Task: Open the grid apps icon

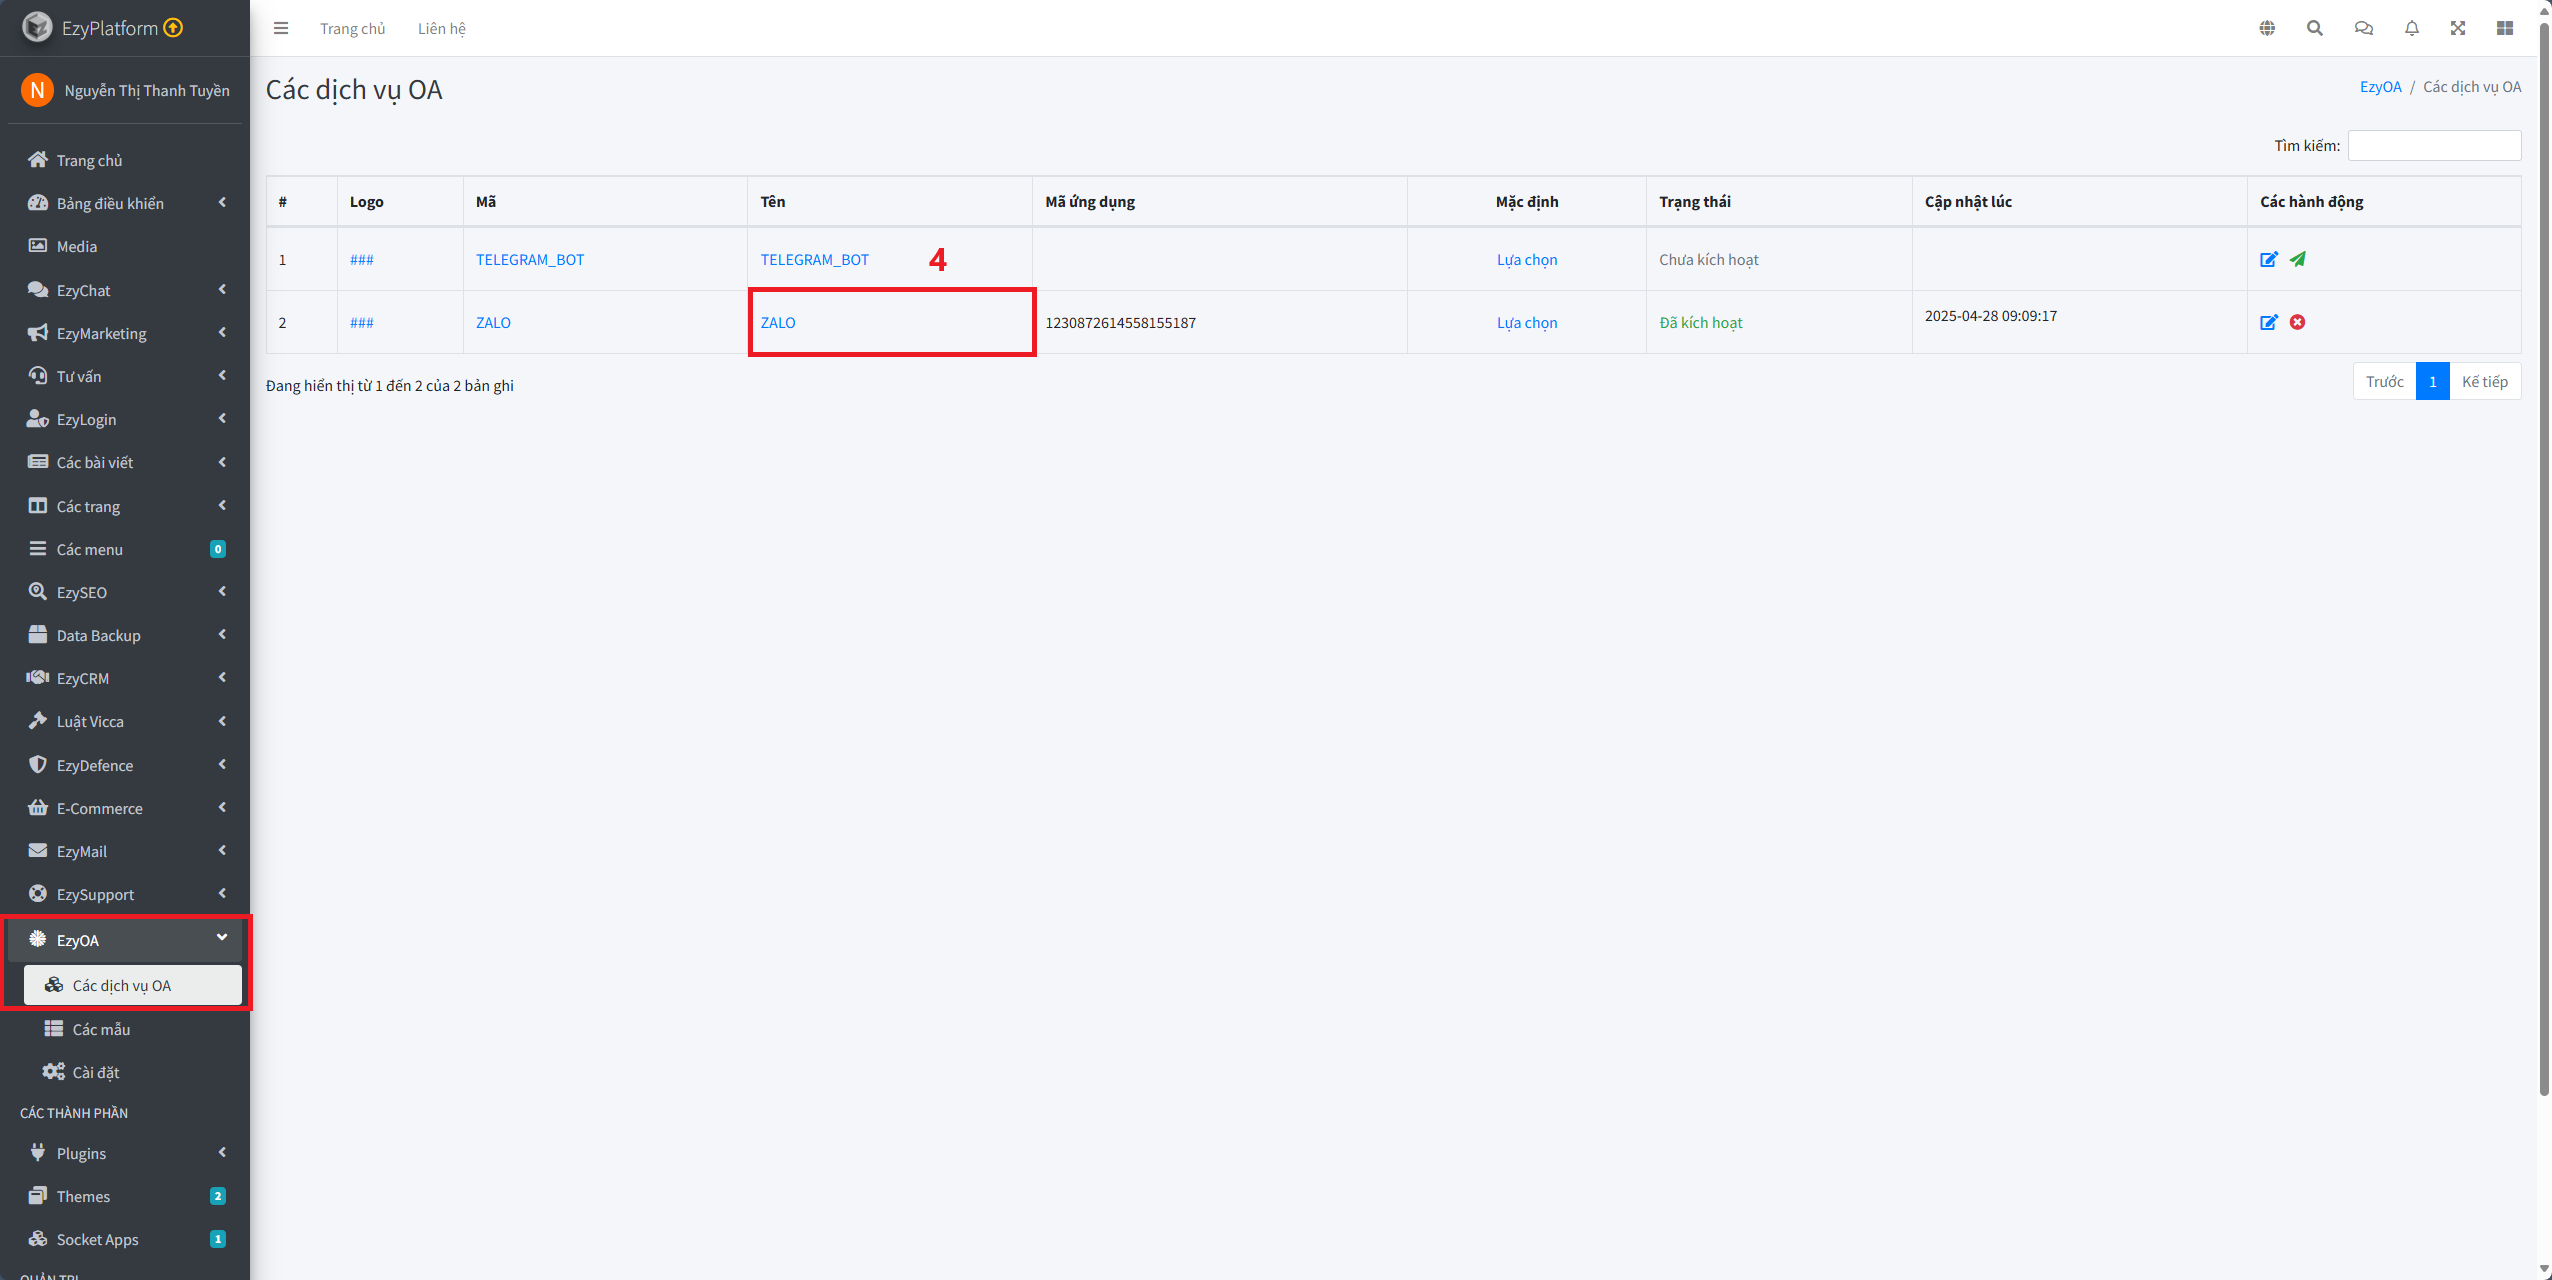Action: point(2505,28)
